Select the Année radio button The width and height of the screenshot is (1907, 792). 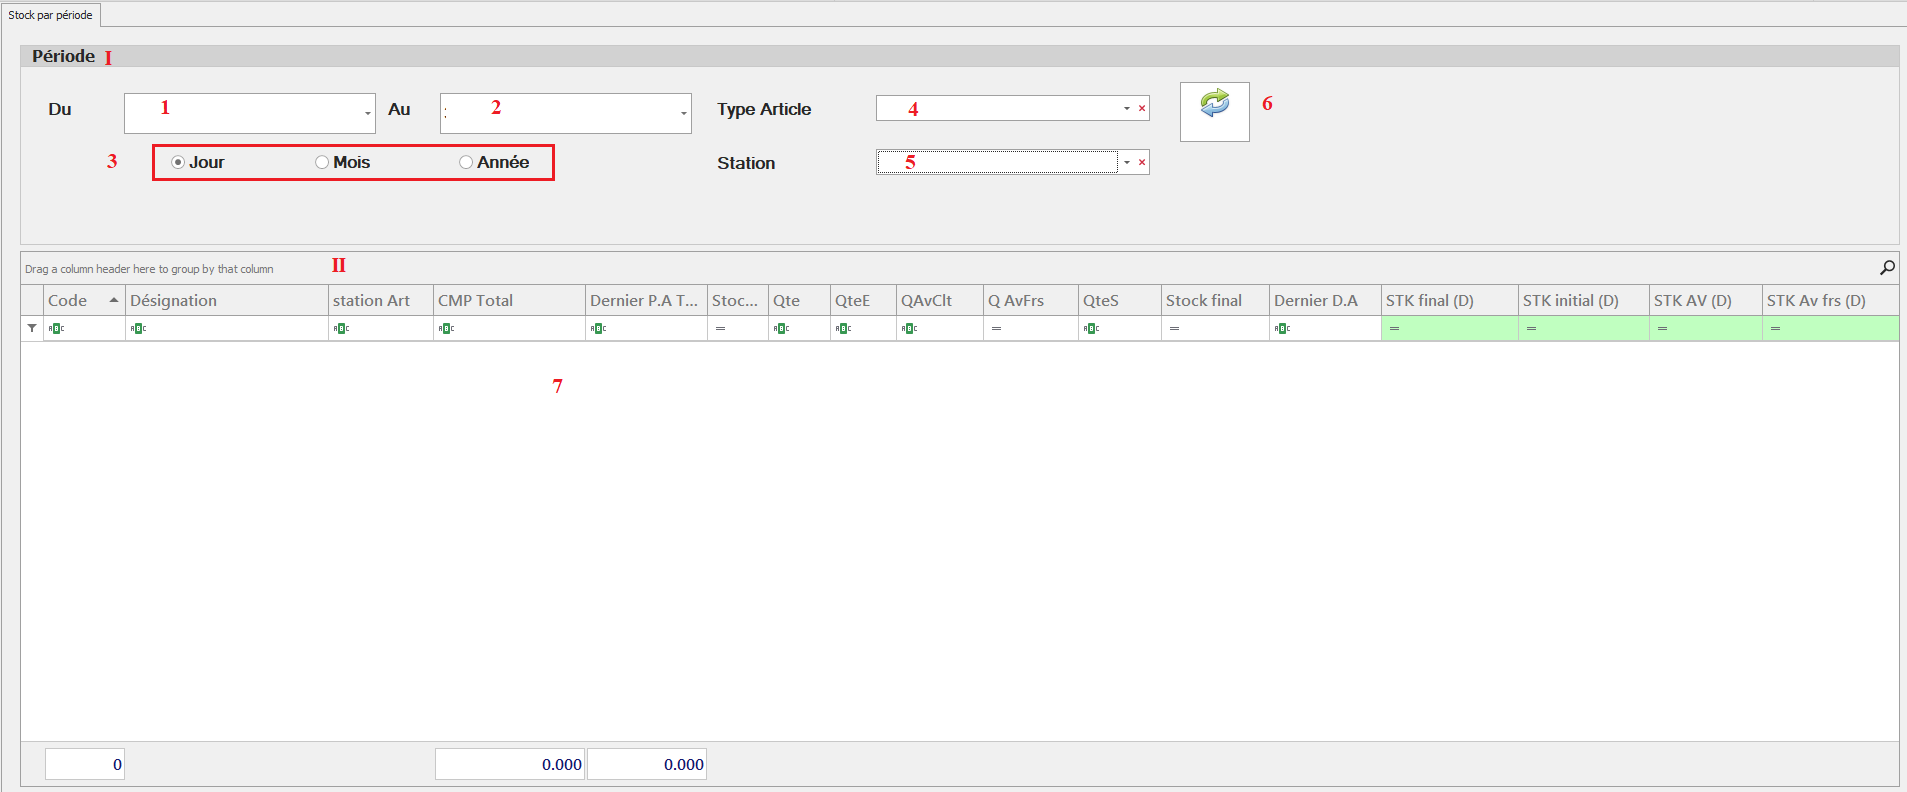click(466, 162)
